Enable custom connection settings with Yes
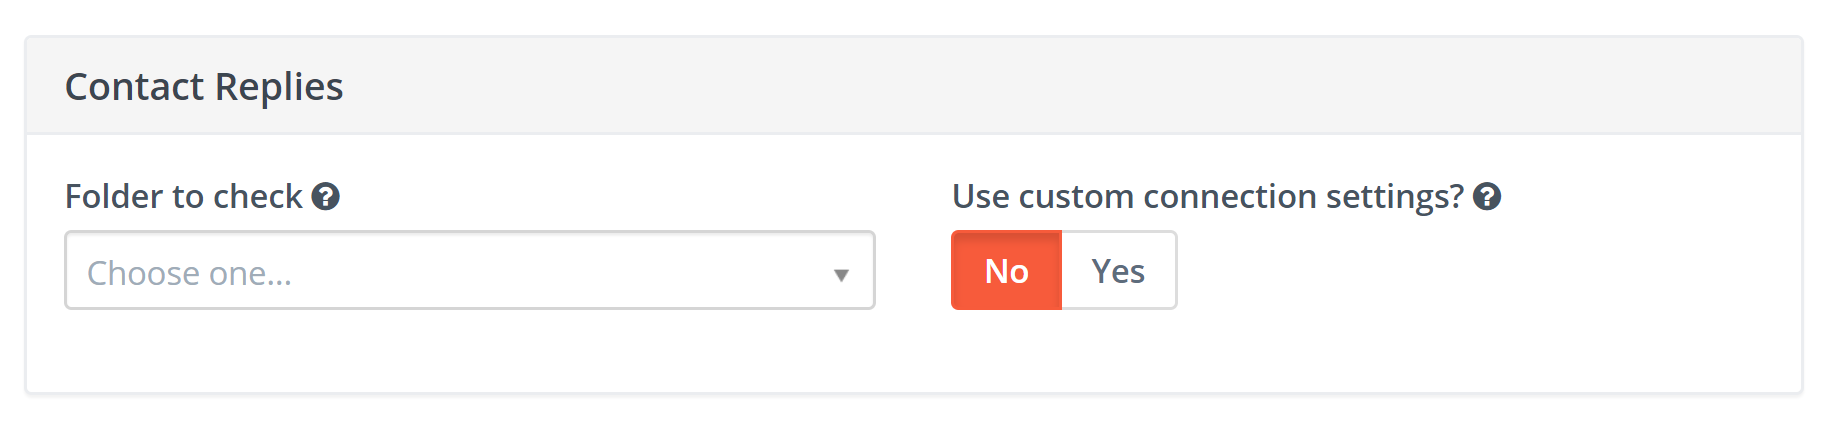This screenshot has width=1841, height=430. pyautogui.click(x=1118, y=271)
